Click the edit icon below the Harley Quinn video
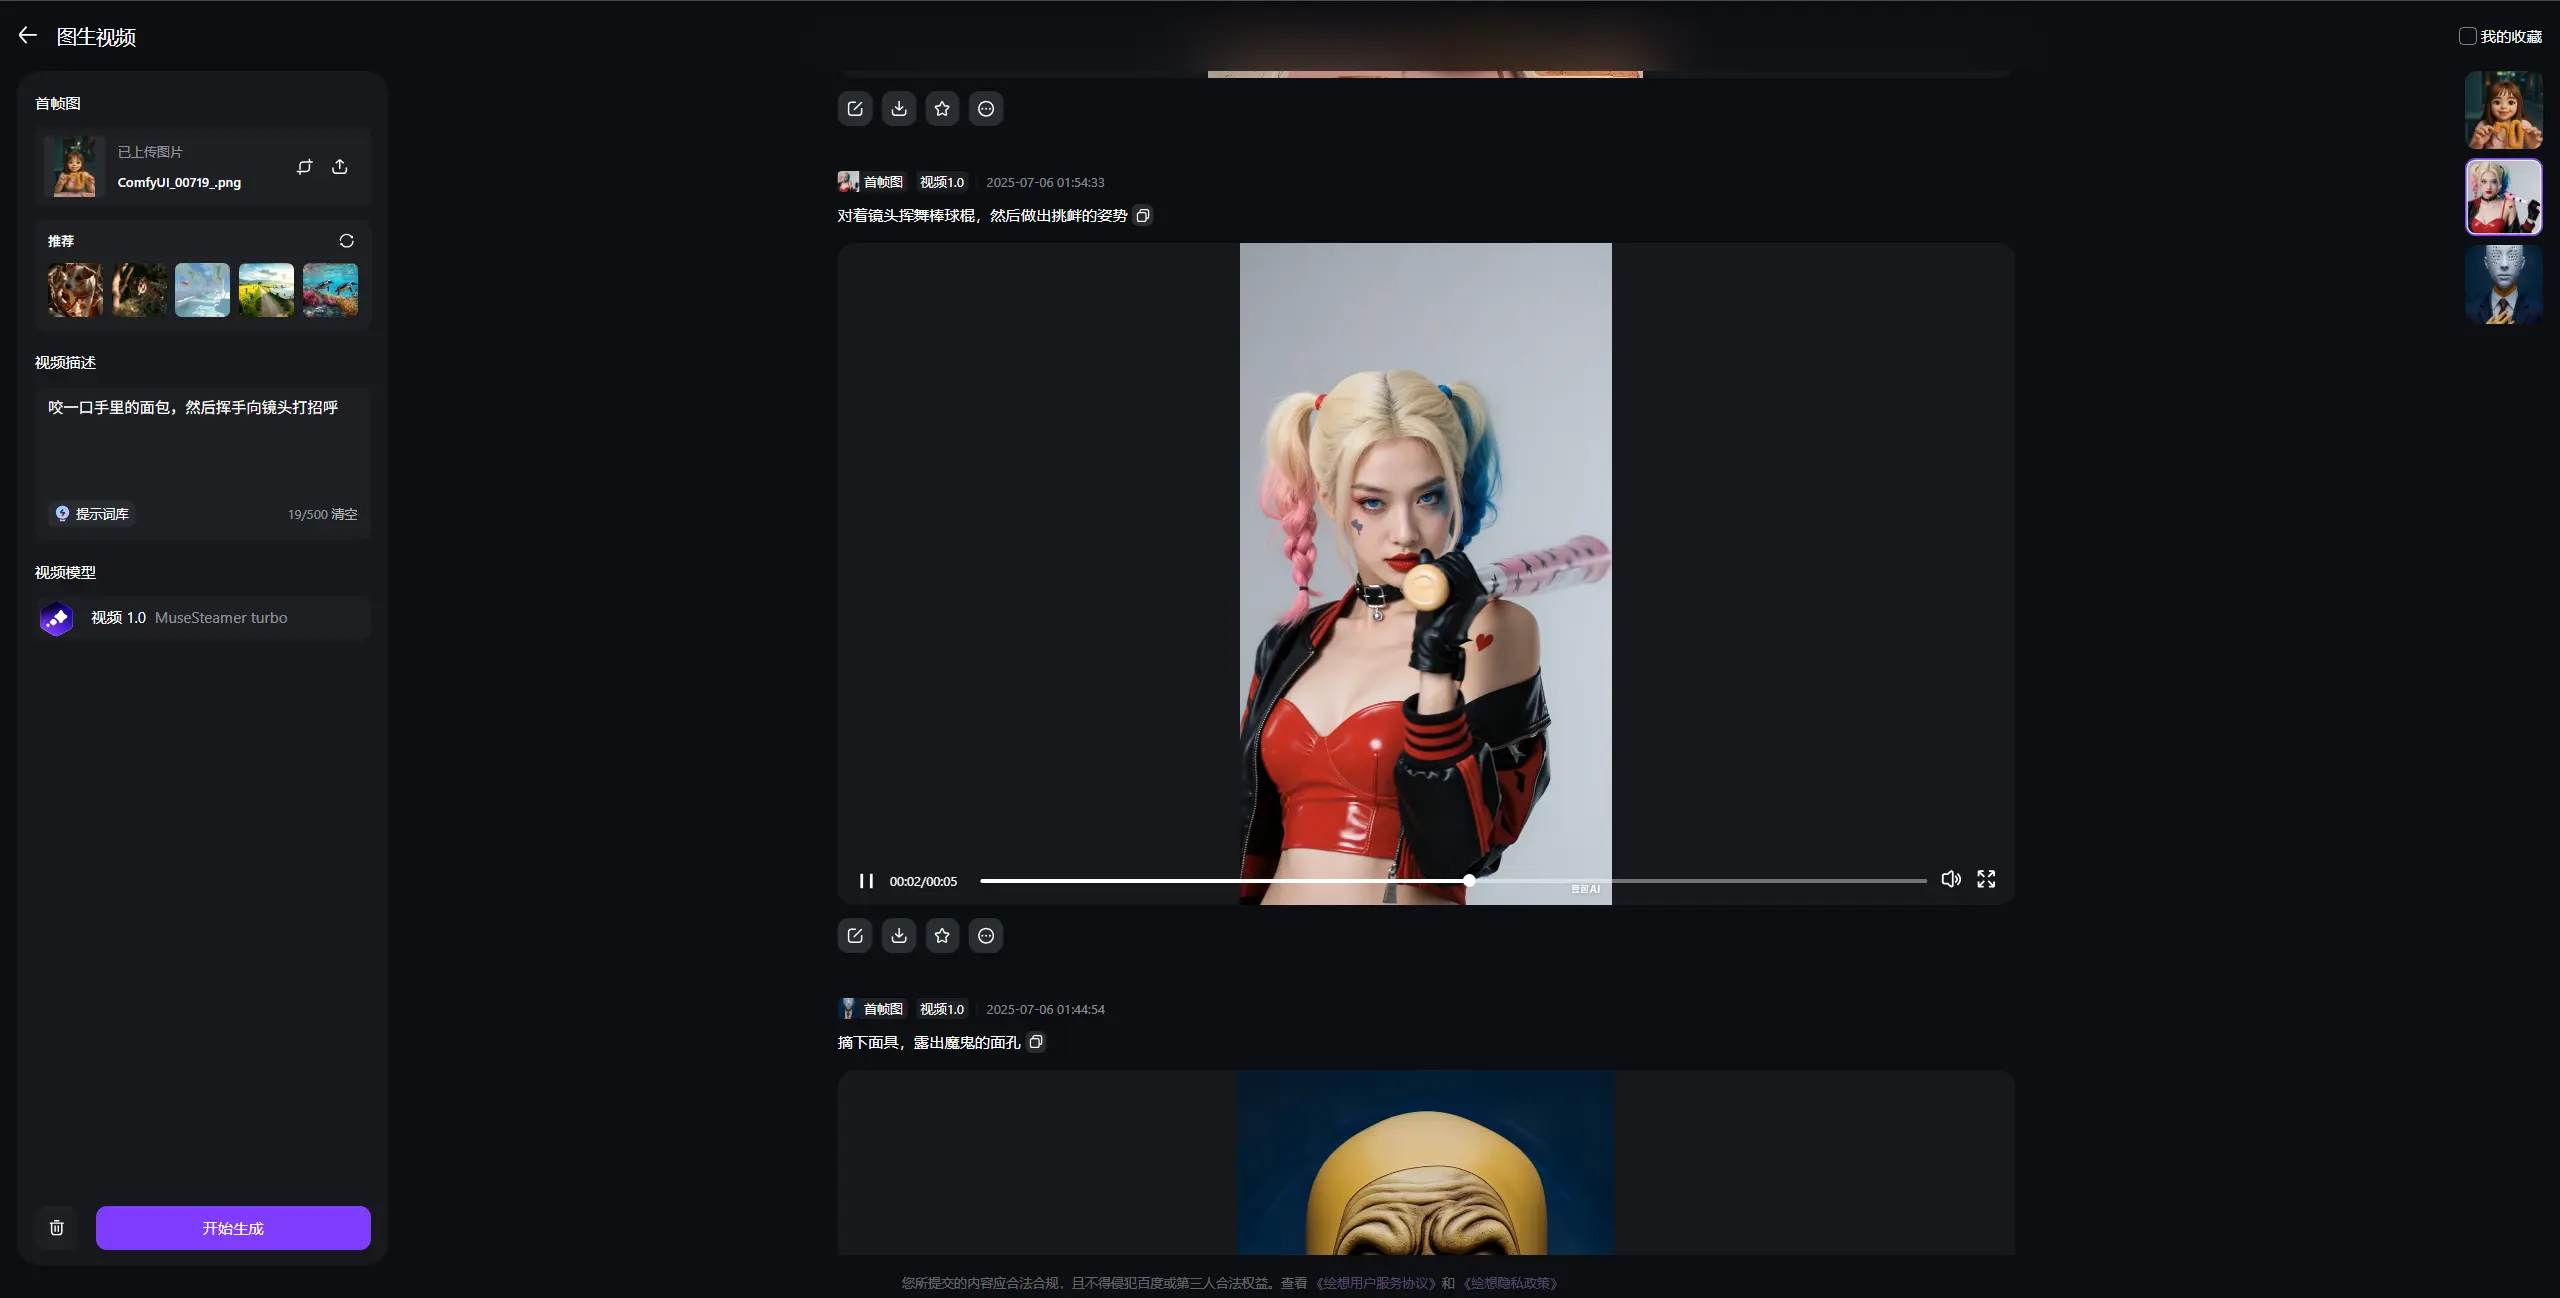Image resolution: width=2560 pixels, height=1298 pixels. [855, 936]
